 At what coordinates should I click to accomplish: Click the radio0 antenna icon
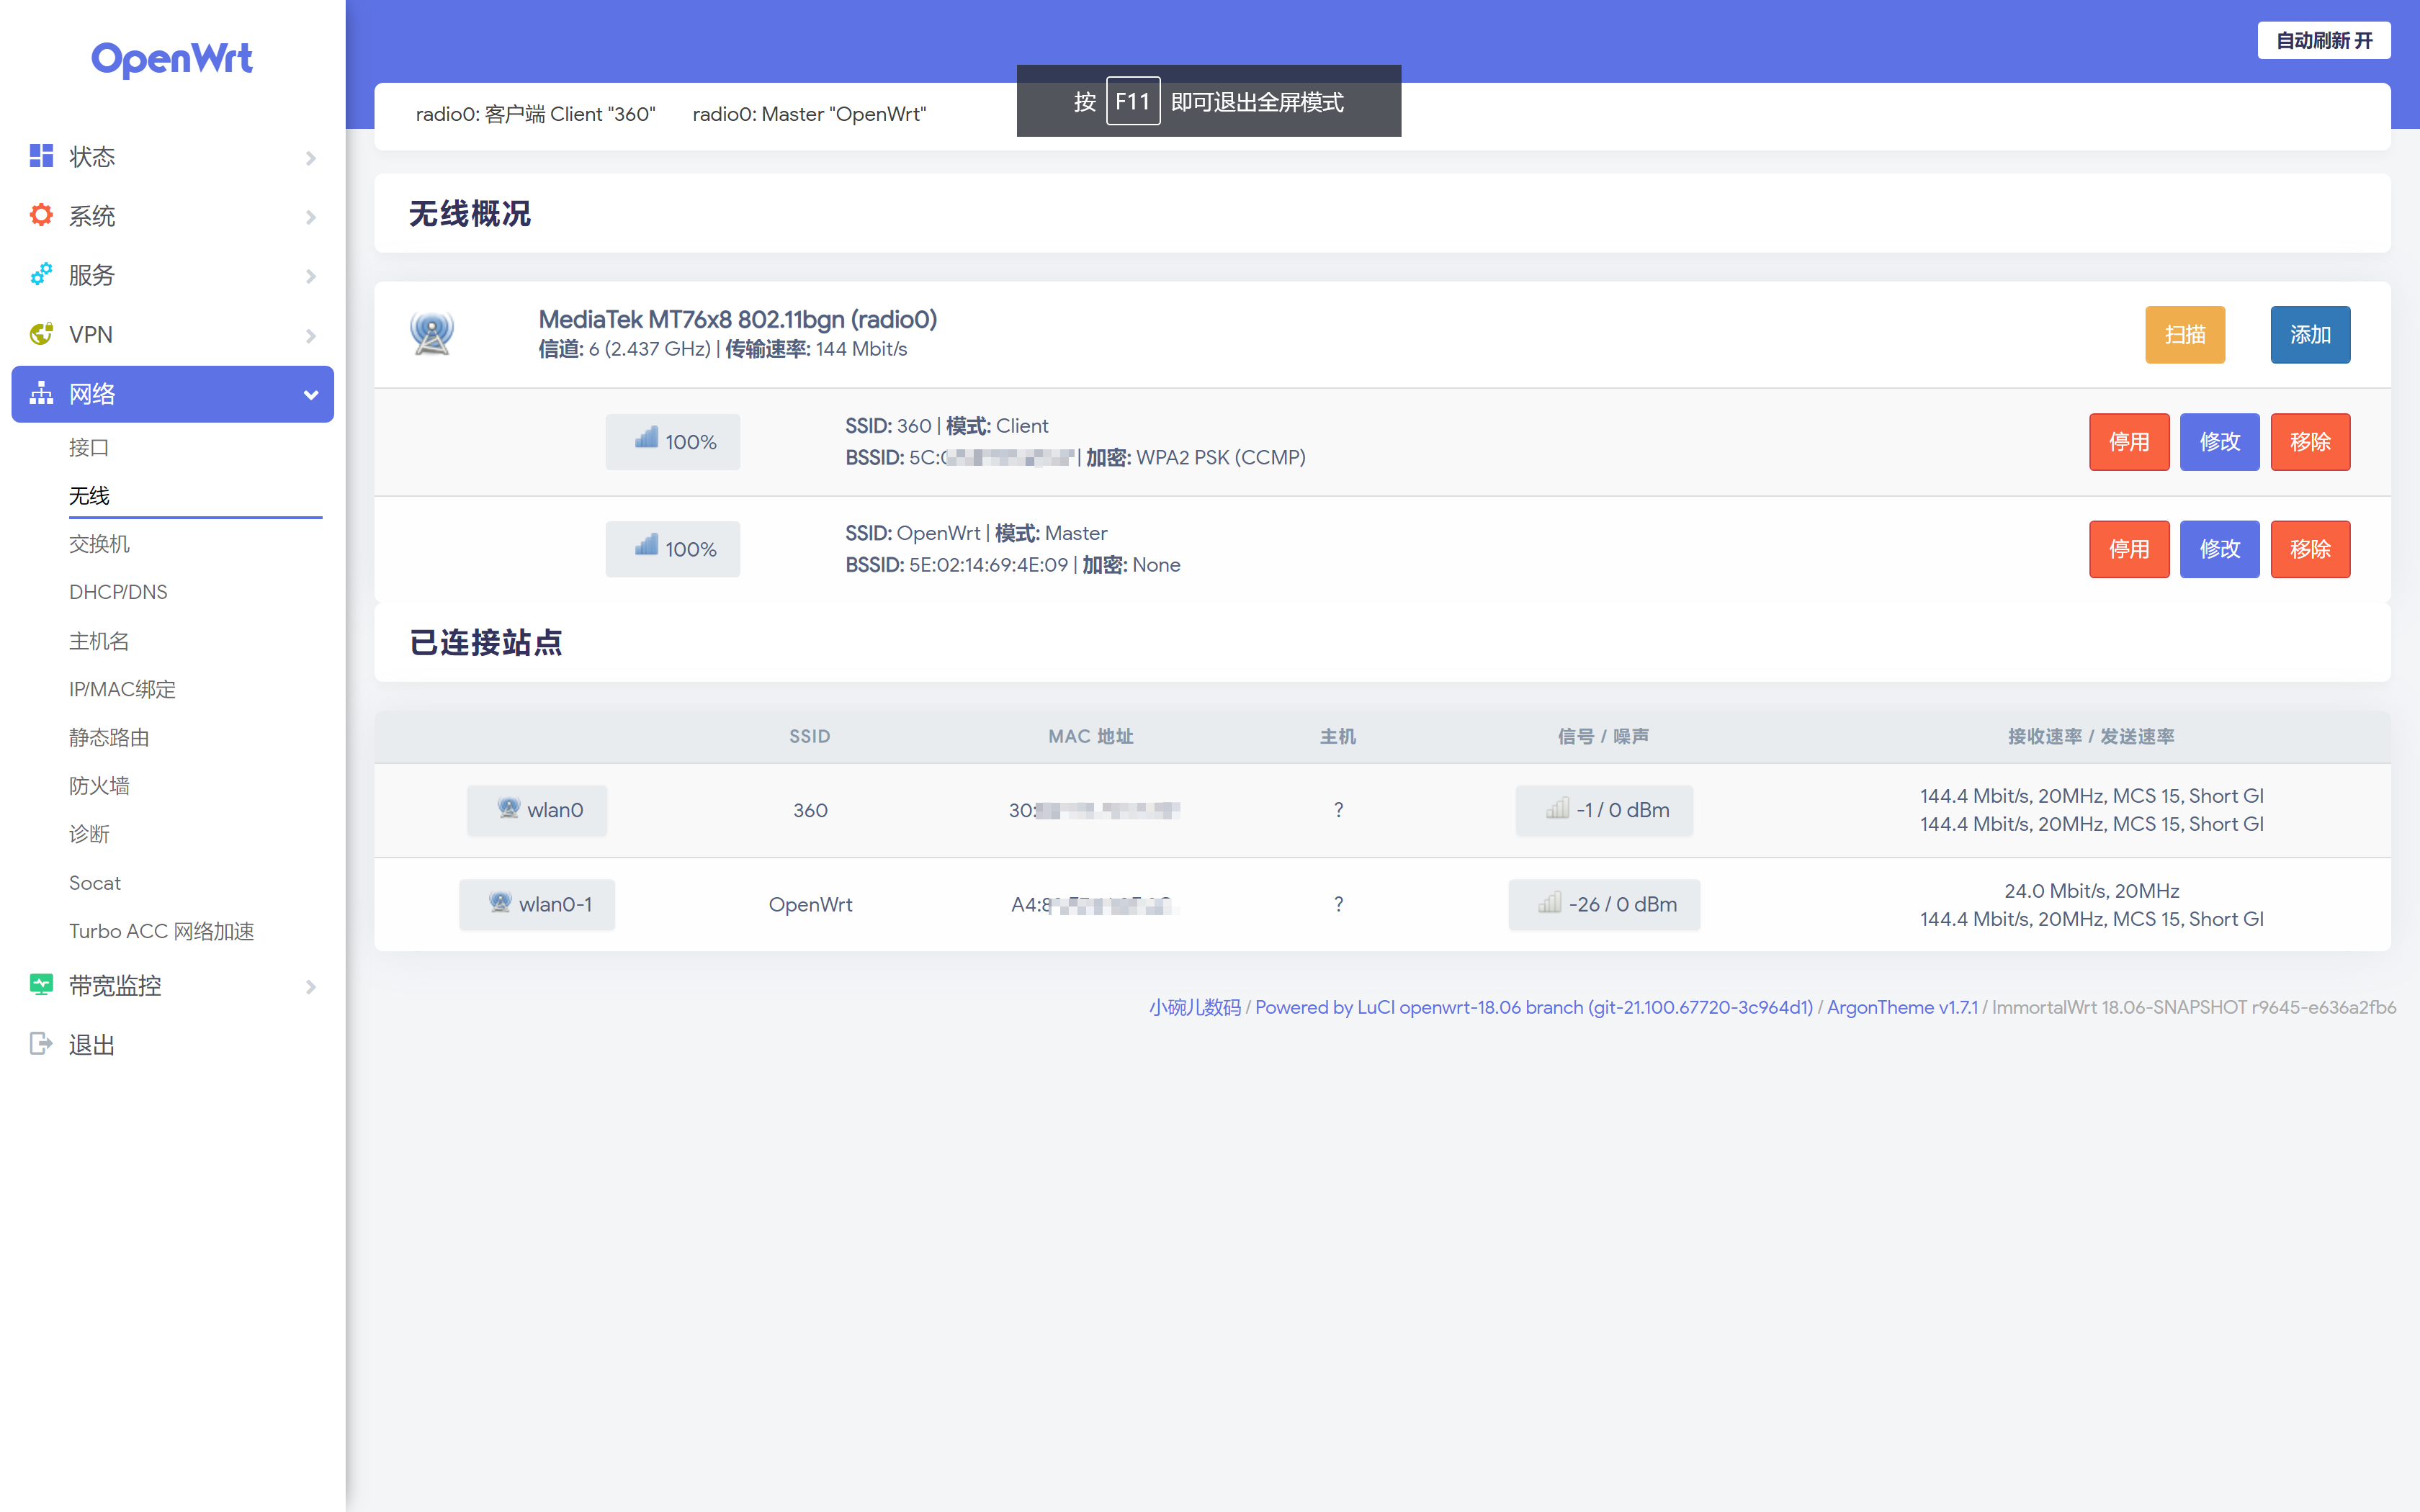point(432,334)
